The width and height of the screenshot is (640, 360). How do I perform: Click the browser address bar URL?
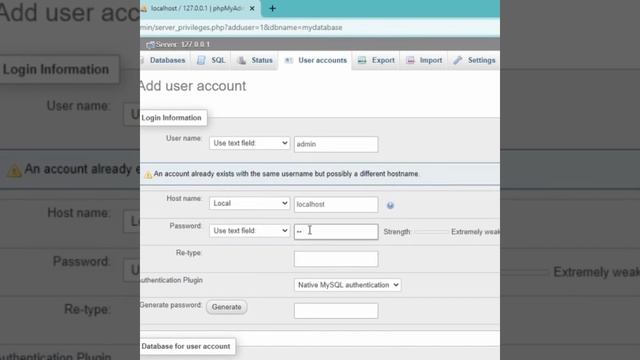(x=241, y=28)
